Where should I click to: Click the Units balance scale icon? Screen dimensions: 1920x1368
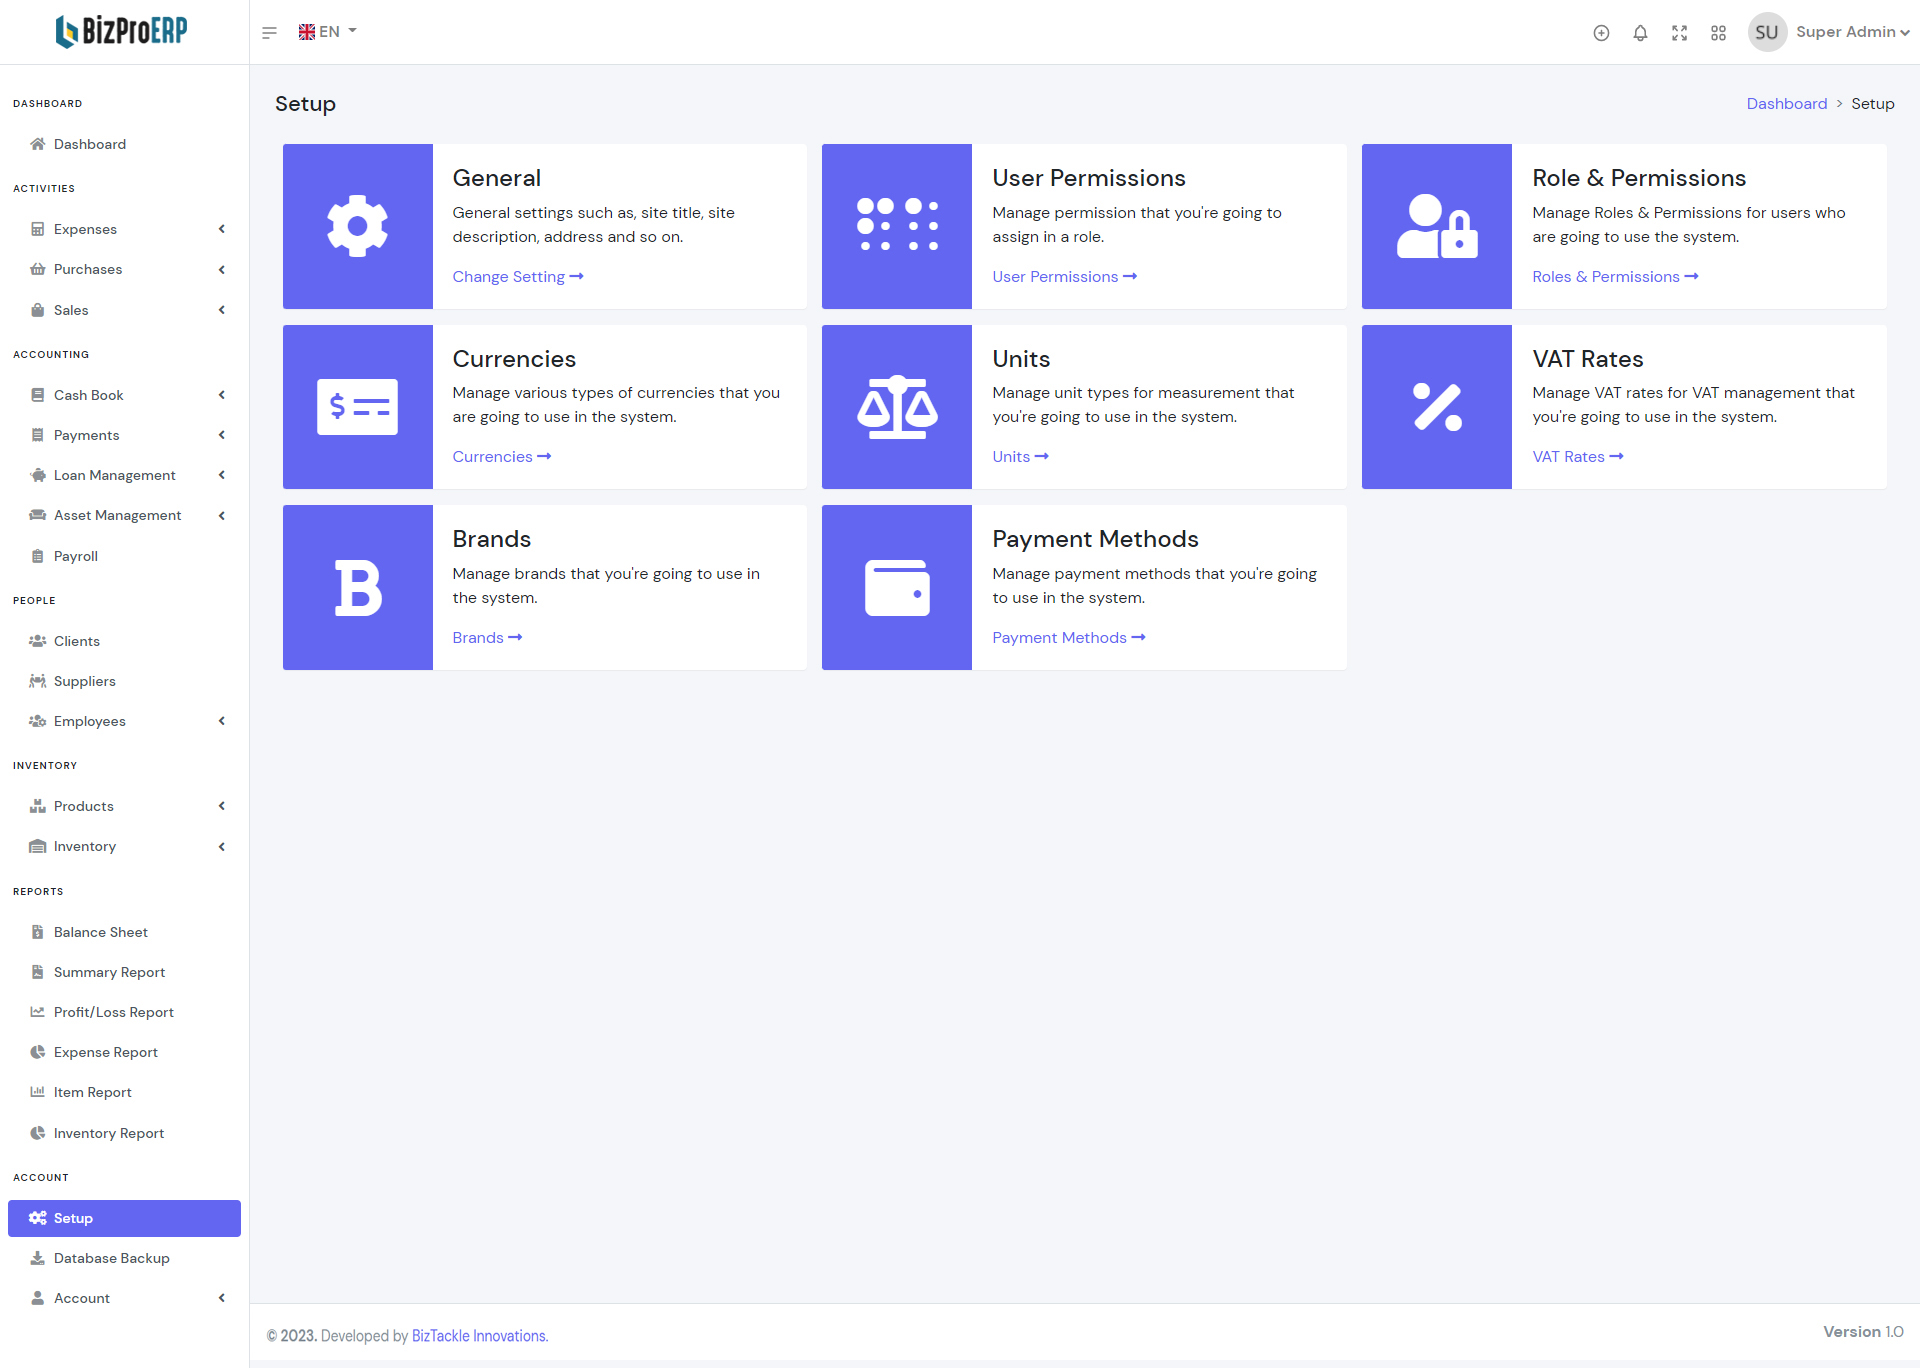(x=897, y=407)
